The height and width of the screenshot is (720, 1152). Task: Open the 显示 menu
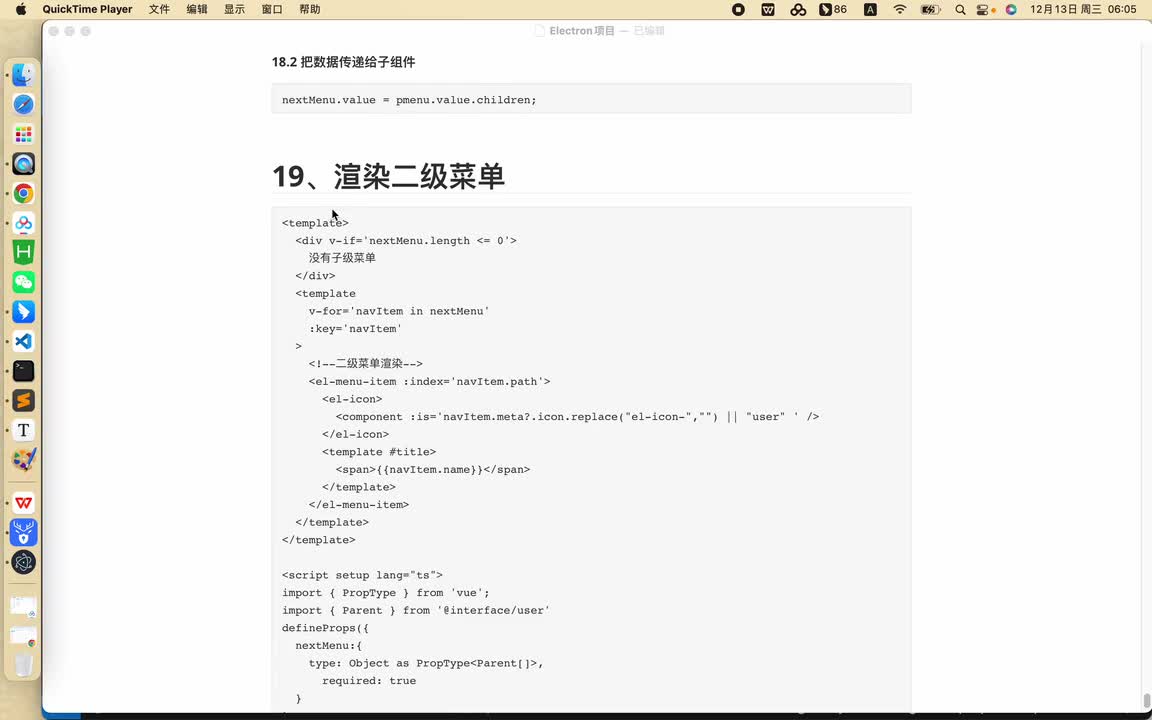click(234, 10)
